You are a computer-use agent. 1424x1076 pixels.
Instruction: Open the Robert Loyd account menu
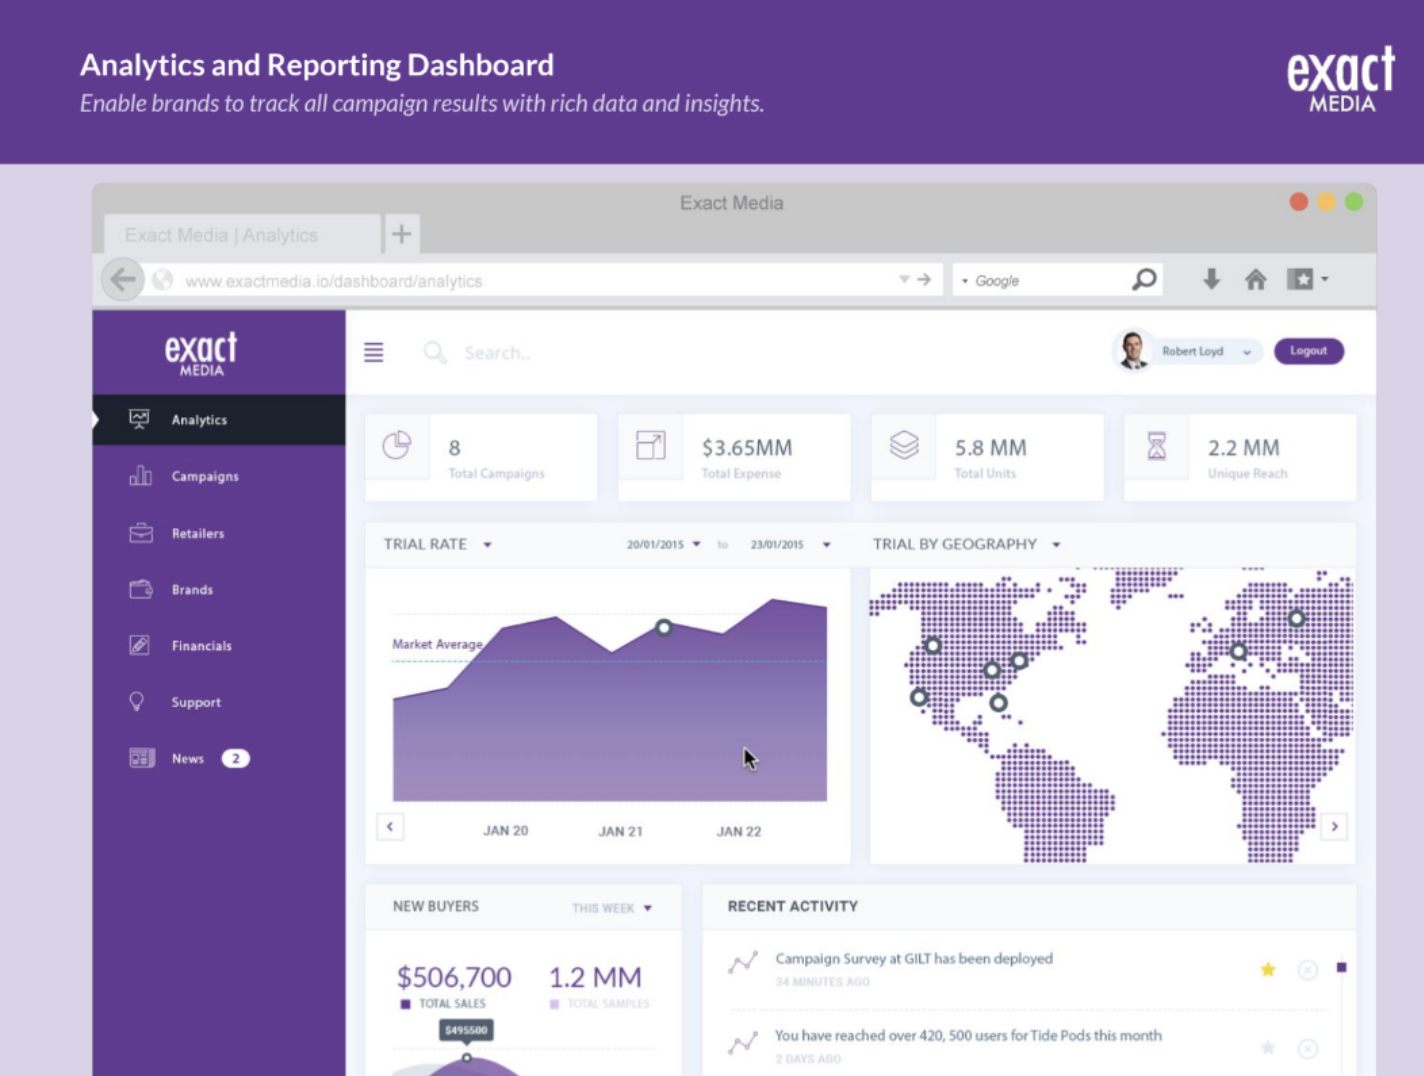(x=1197, y=352)
